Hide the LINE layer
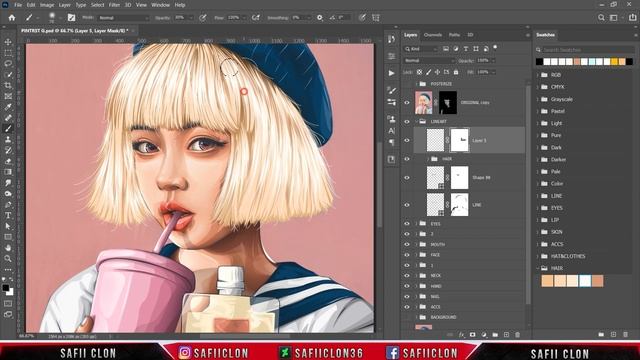 coord(407,205)
